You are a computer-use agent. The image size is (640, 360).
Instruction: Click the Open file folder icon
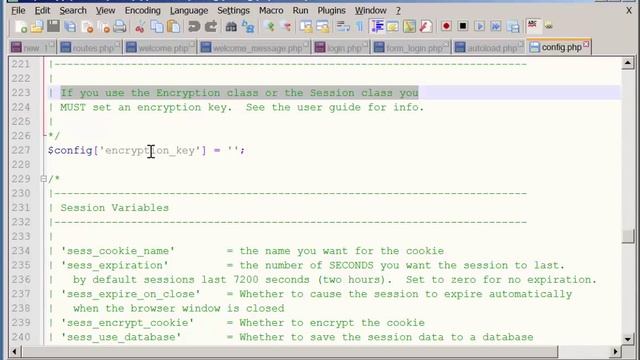click(37, 27)
